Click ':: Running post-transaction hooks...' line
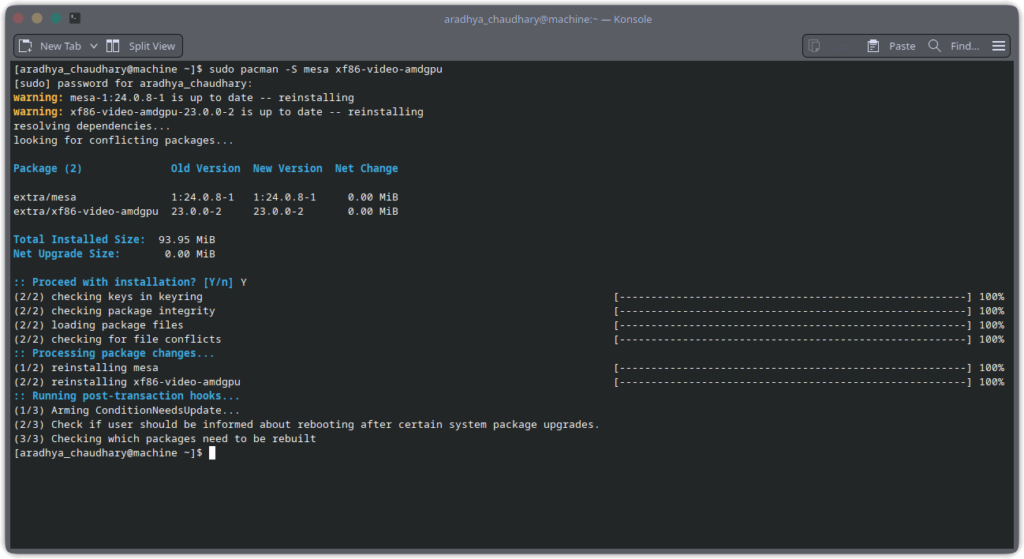This screenshot has height=559, width=1024. tap(126, 396)
